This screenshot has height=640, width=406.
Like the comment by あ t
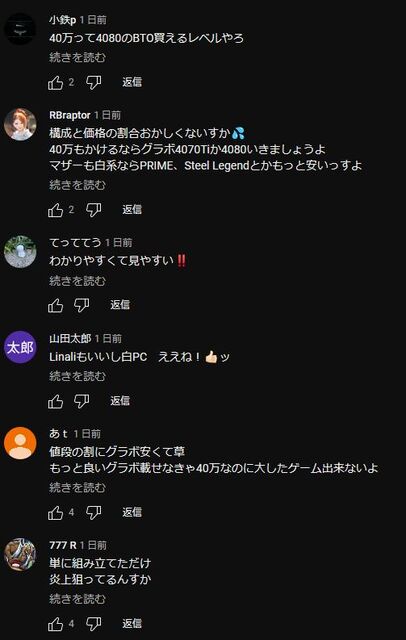pyautogui.click(x=56, y=512)
